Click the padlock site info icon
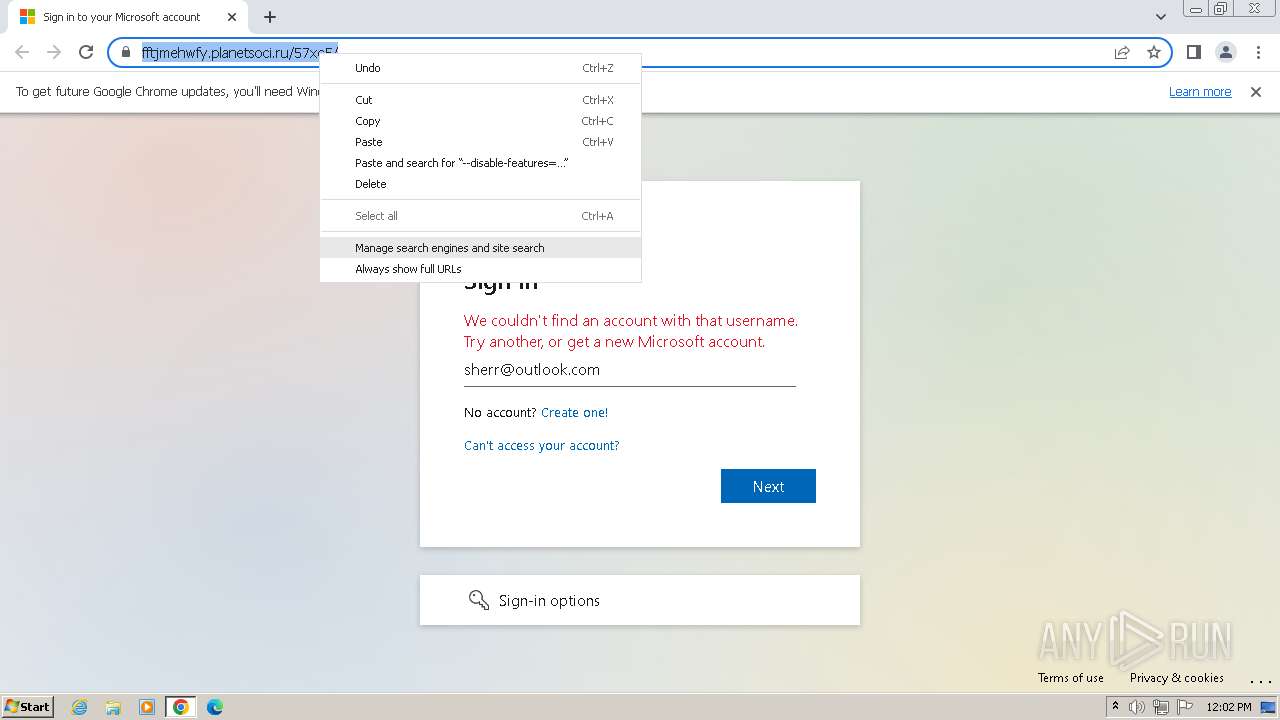Screen dimensions: 1280x720 [126, 52]
